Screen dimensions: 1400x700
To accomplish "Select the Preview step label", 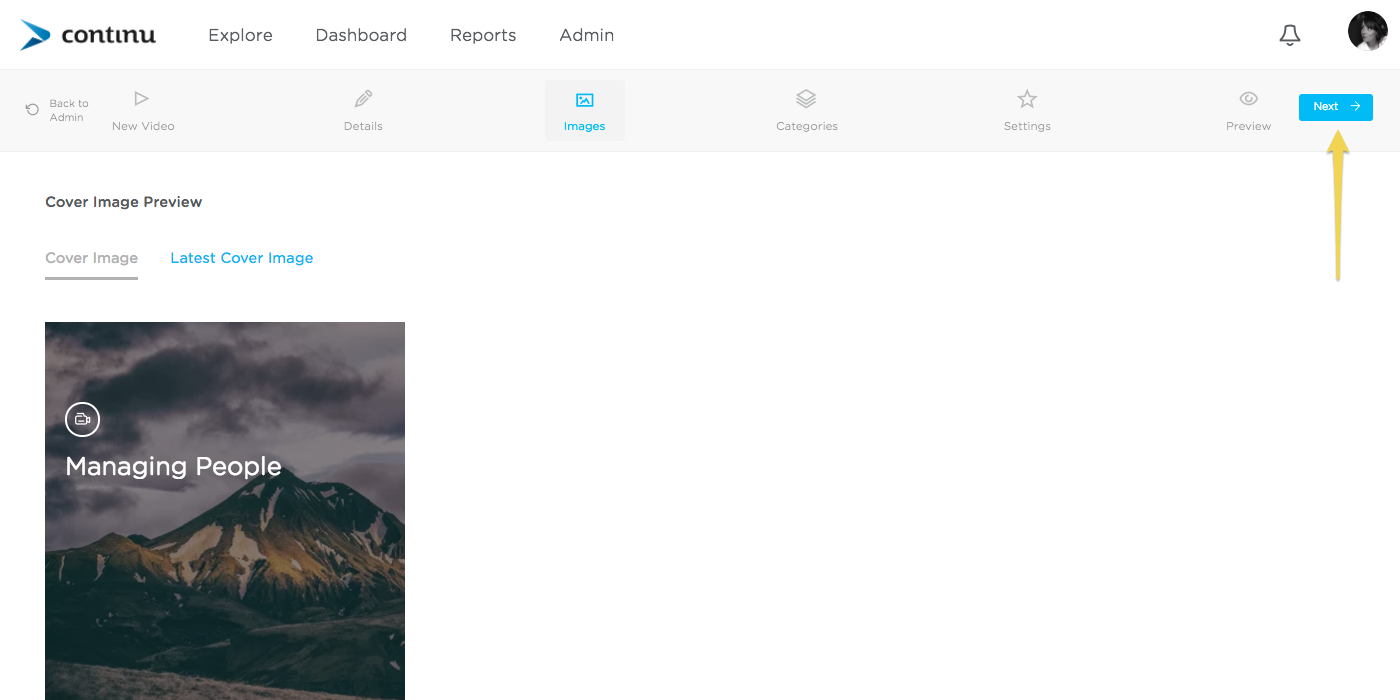I will 1248,126.
